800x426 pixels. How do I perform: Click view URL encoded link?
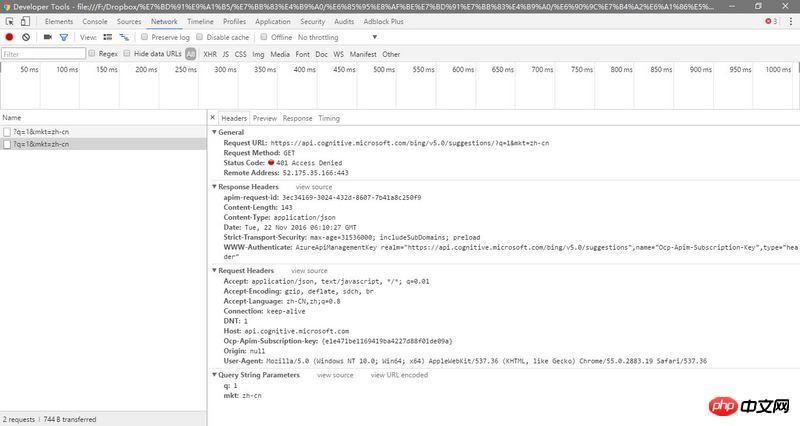point(399,375)
